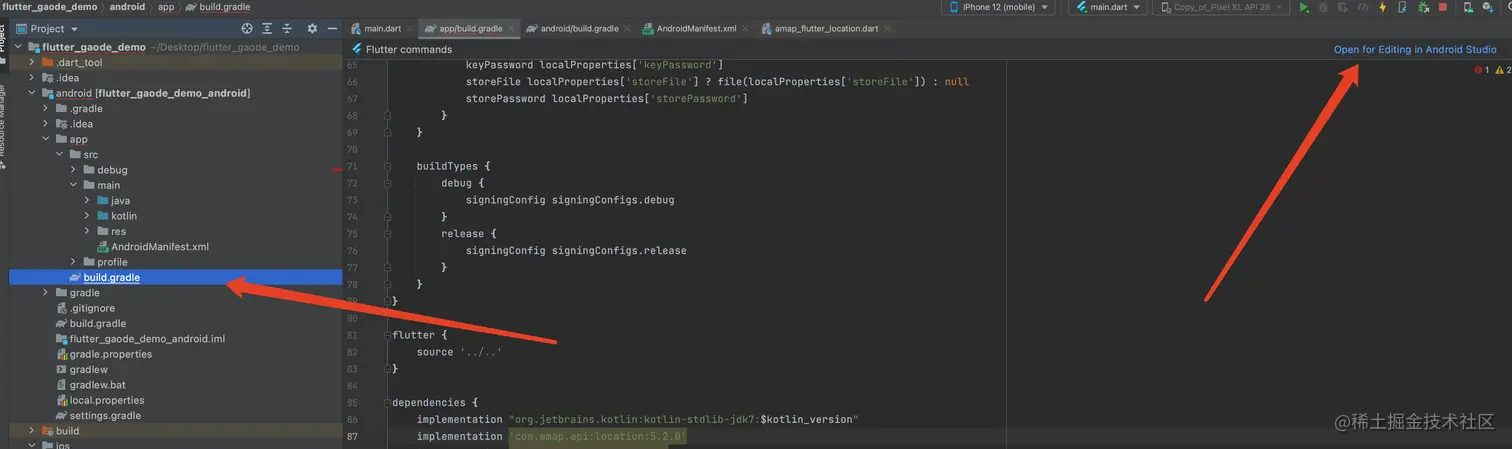
Task: Click Collapse All icon in Project panel
Action: click(x=287, y=29)
